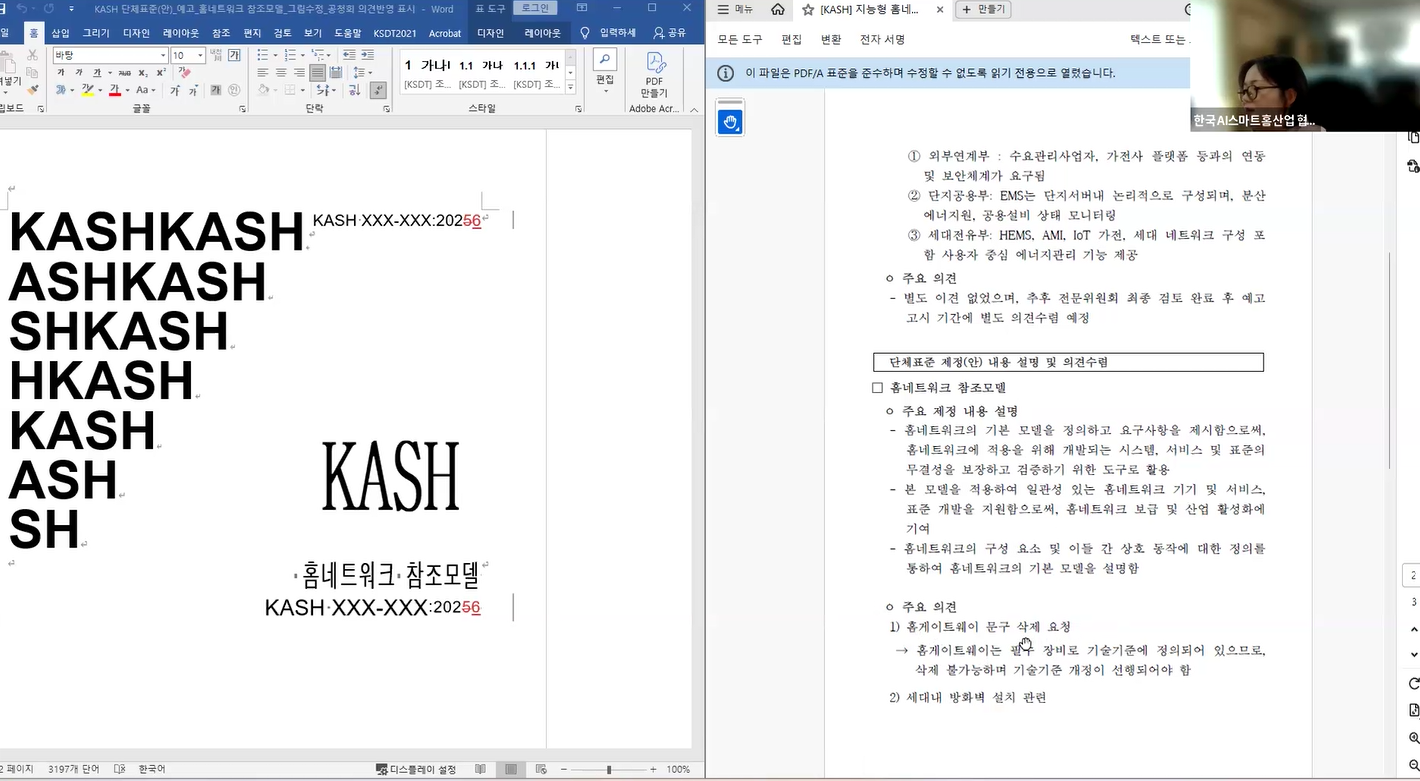This screenshot has width=1420, height=781.
Task: Open the Acrobat home icon
Action: (x=778, y=10)
